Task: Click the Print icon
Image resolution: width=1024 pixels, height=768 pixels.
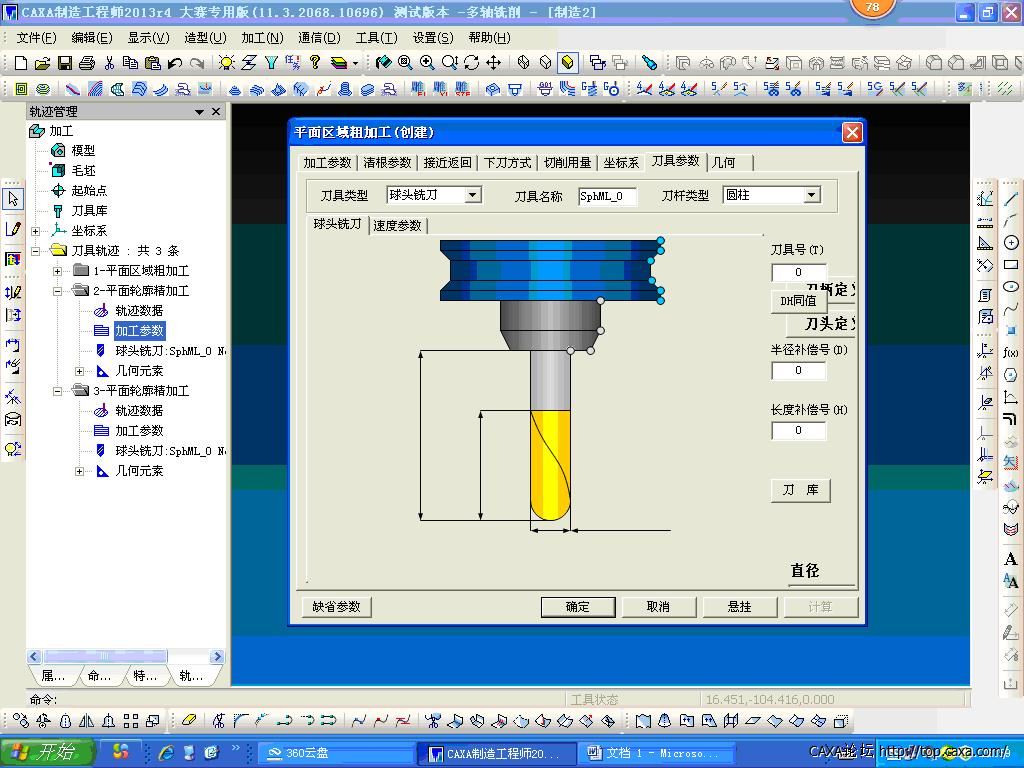Action: click(87, 63)
